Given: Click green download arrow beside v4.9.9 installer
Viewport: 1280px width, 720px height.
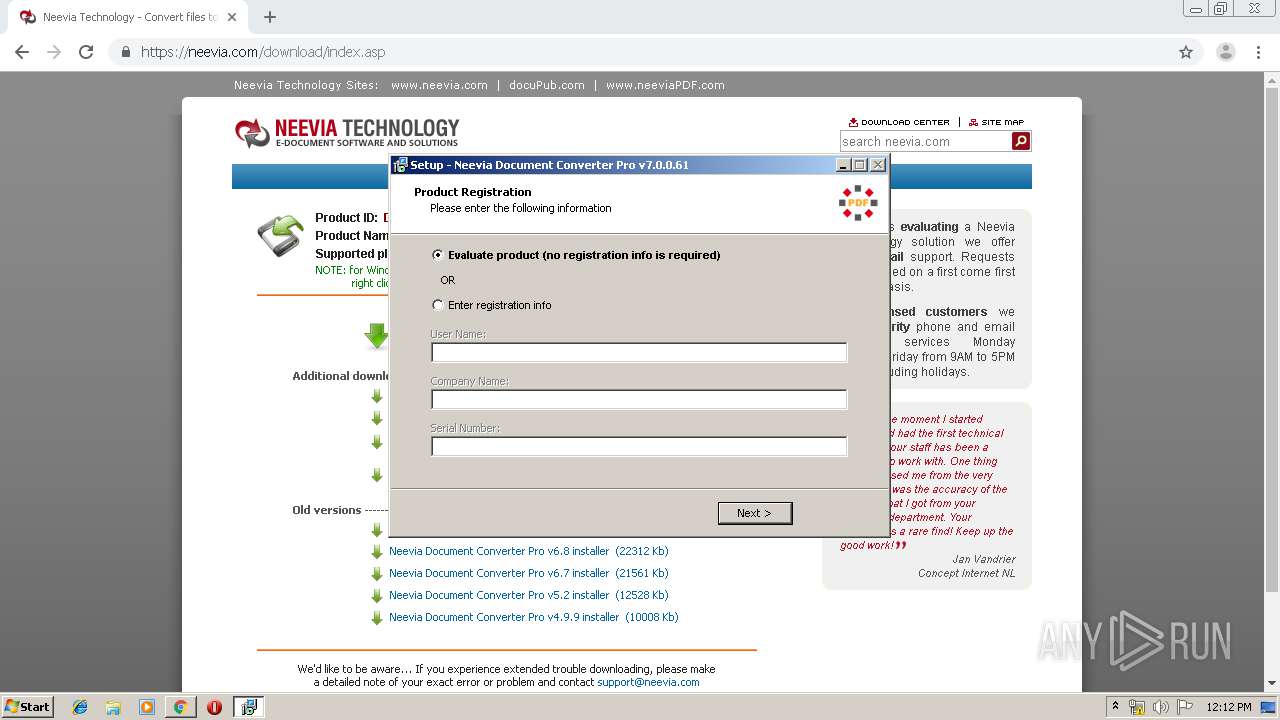Looking at the screenshot, I should (x=377, y=618).
